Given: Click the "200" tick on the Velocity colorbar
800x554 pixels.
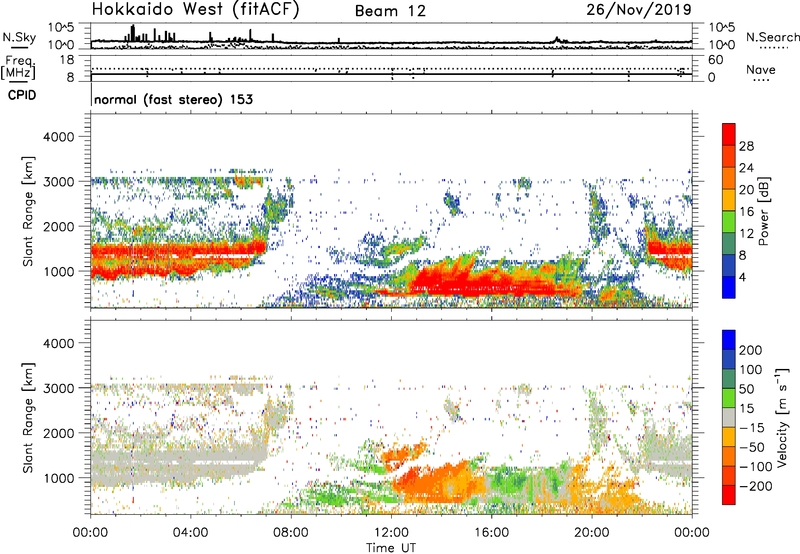Looking at the screenshot, I should click(750, 350).
